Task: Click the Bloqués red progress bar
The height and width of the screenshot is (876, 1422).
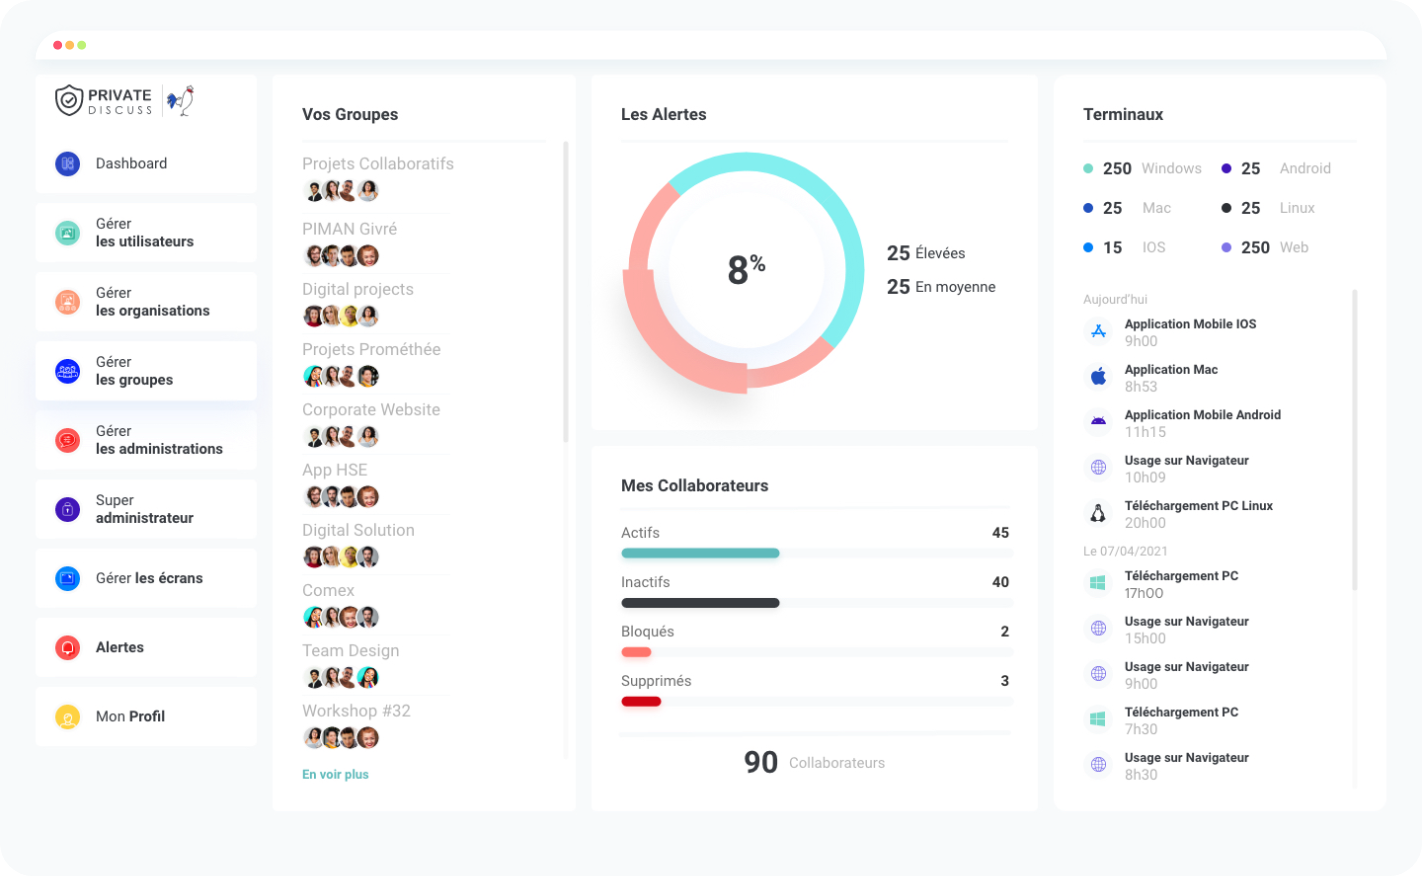Action: tap(636, 652)
